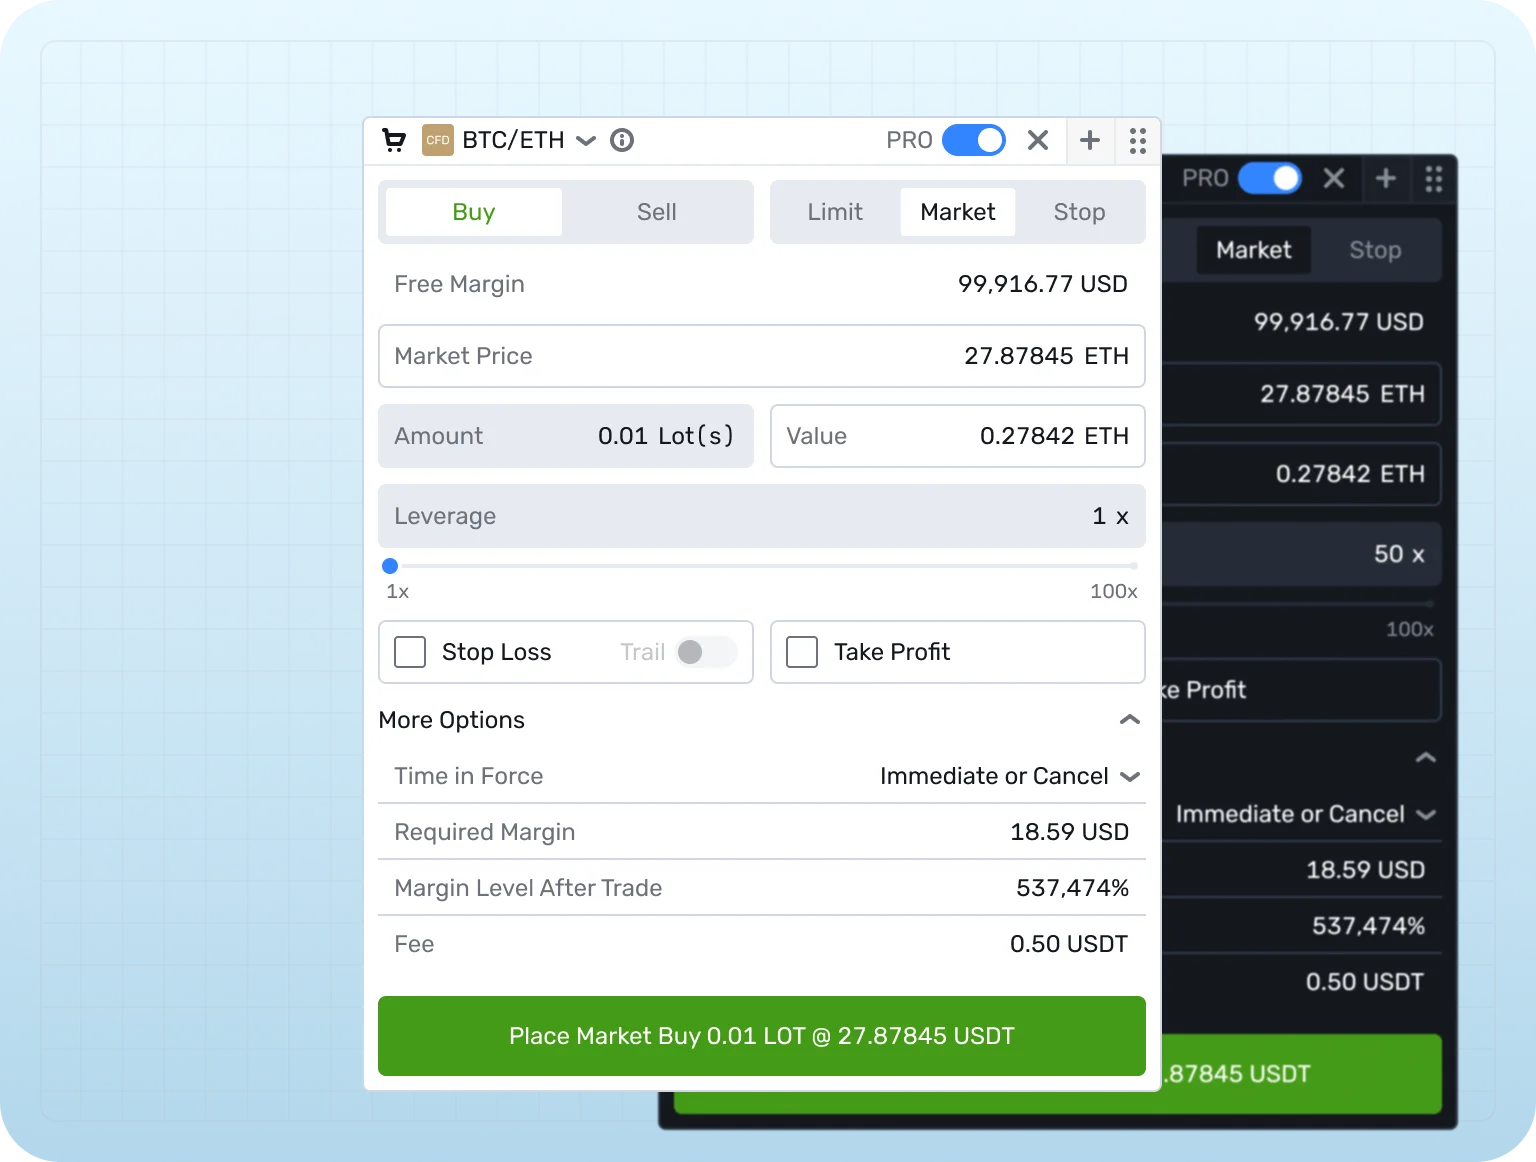Click the Market Price field

(762, 356)
